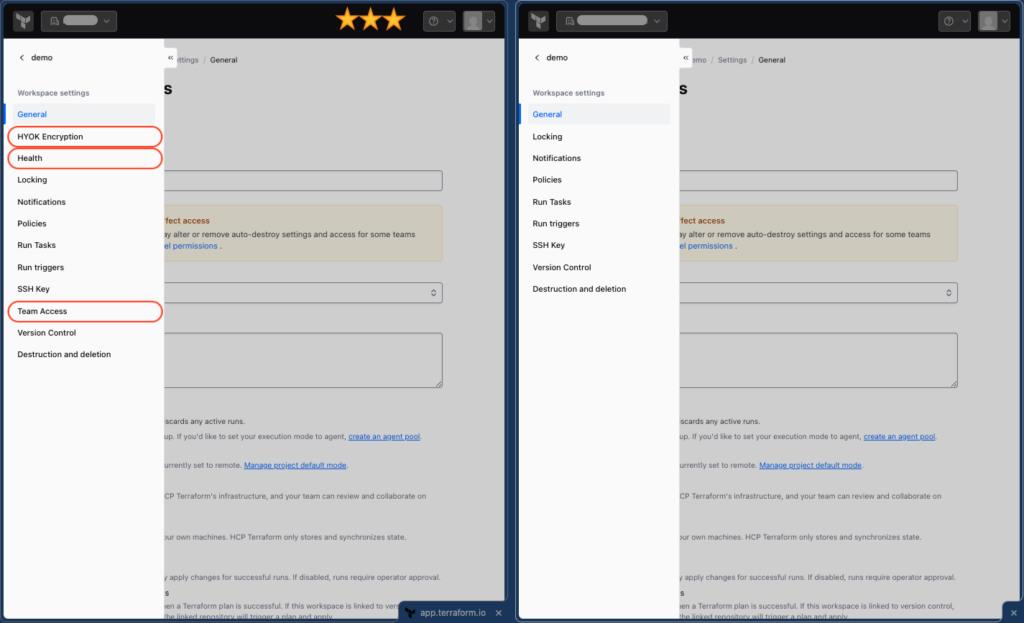Open the select dropdown in left window form
1024x623 pixels.
point(303,293)
